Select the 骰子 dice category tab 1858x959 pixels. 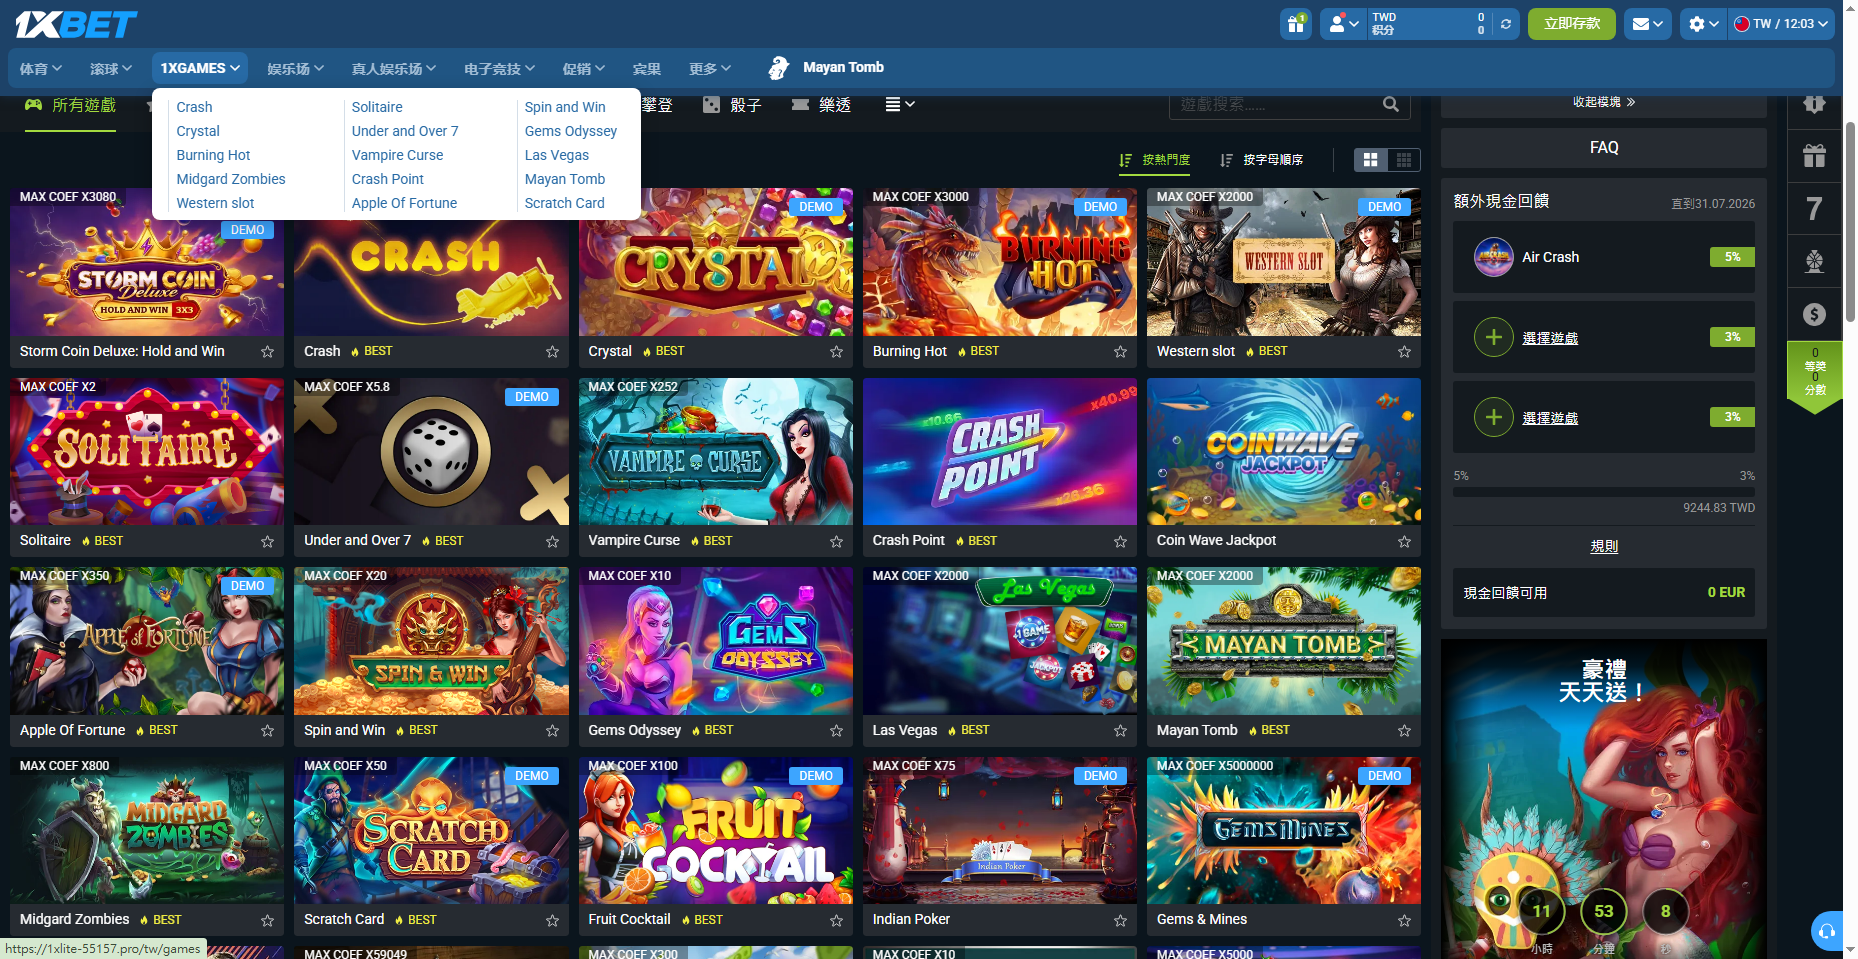coord(732,105)
